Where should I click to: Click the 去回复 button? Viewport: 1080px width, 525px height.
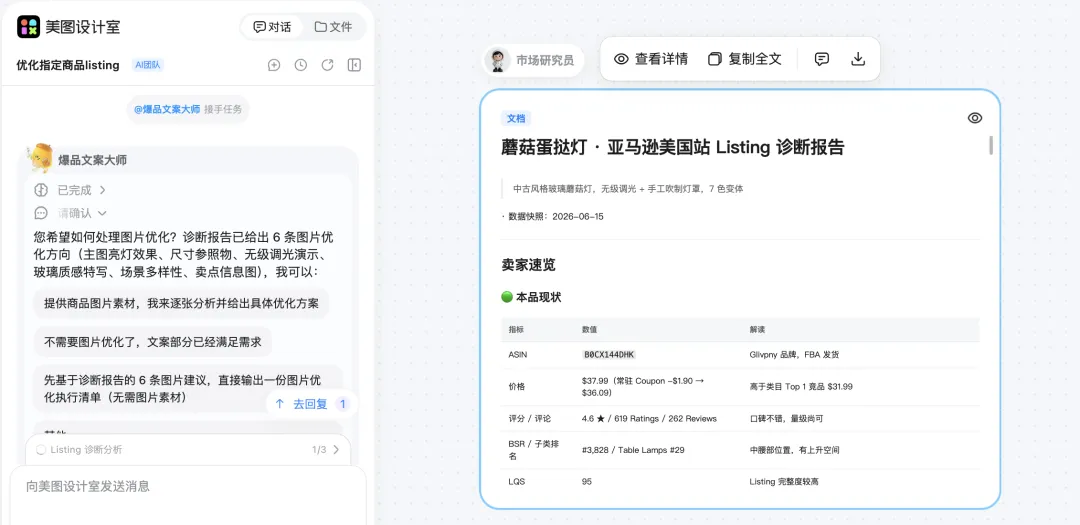pyautogui.click(x=311, y=404)
